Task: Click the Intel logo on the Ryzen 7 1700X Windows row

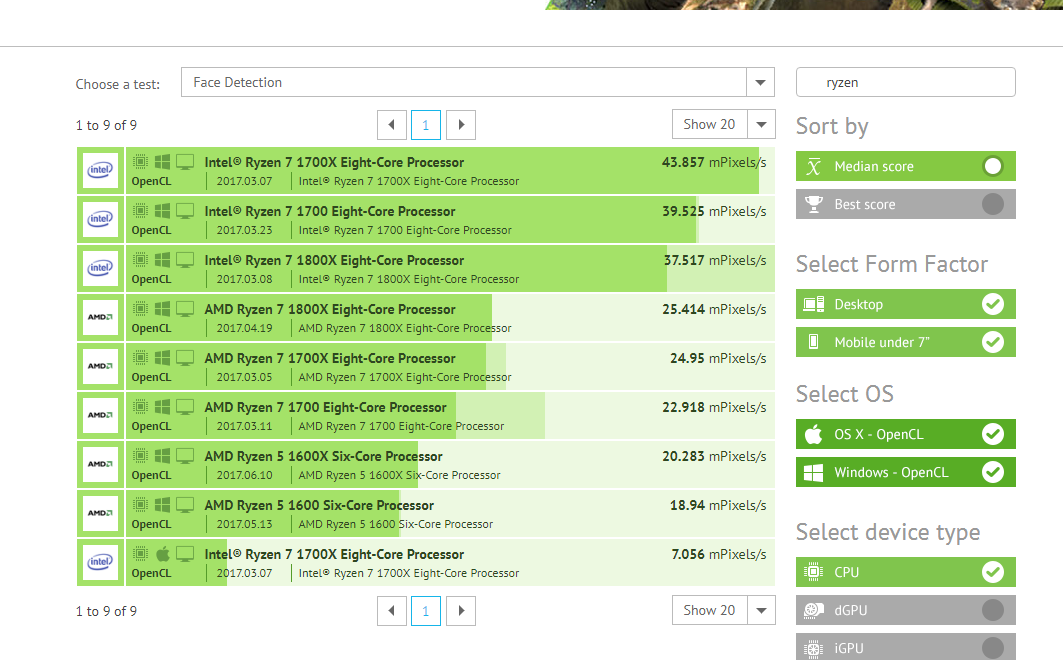Action: point(100,170)
